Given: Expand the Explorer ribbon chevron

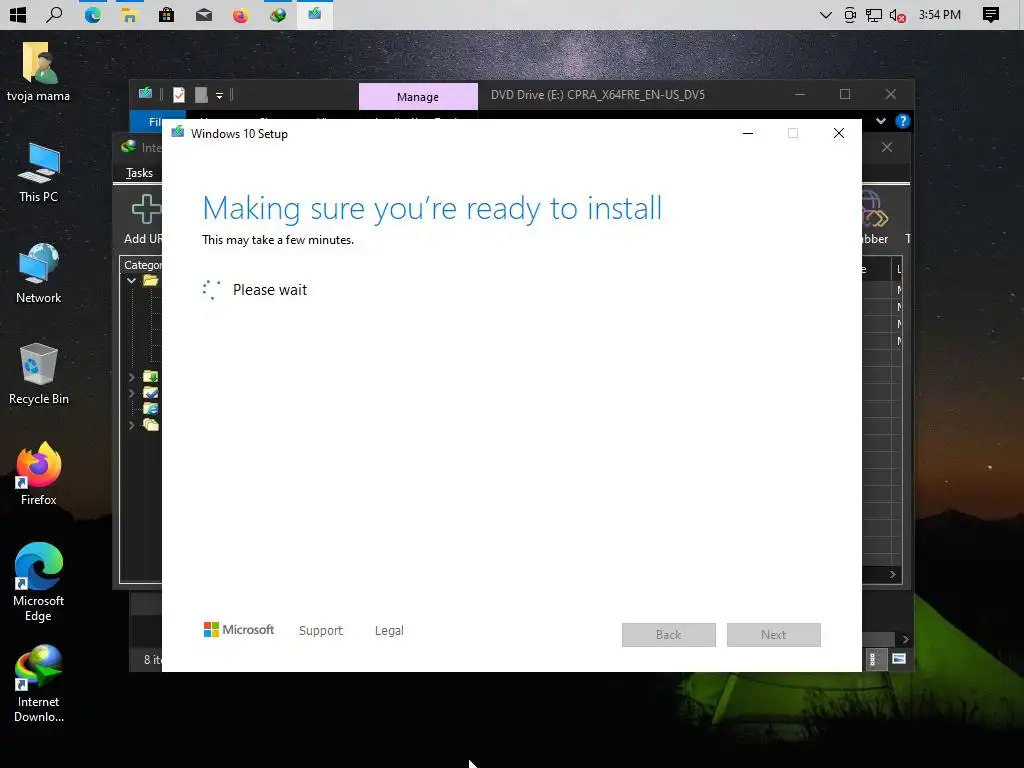Looking at the screenshot, I should point(880,121).
